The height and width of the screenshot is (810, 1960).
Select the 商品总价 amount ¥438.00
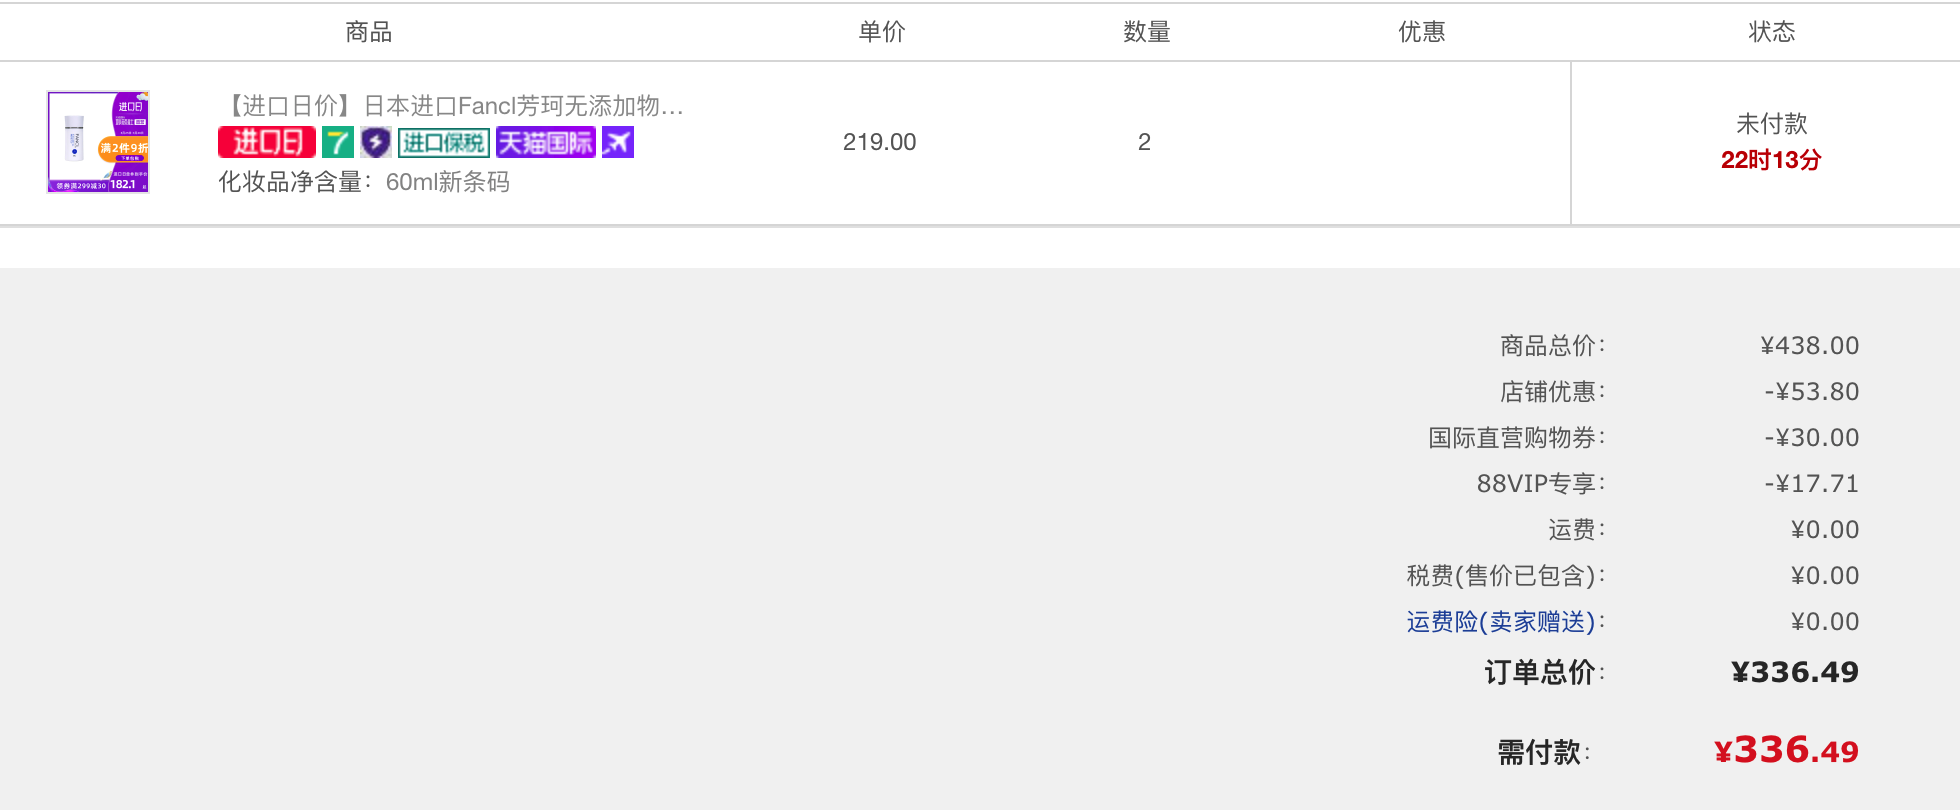click(1810, 346)
